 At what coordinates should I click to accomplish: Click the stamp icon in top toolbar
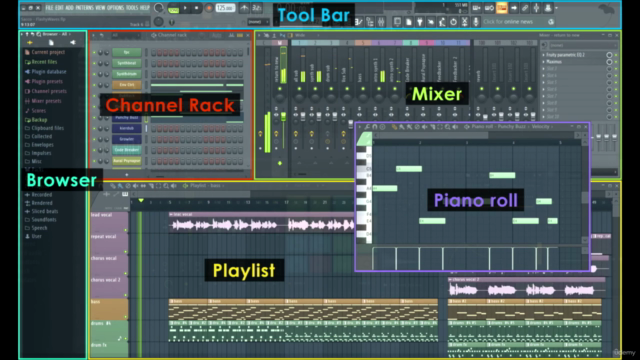coord(548,7)
